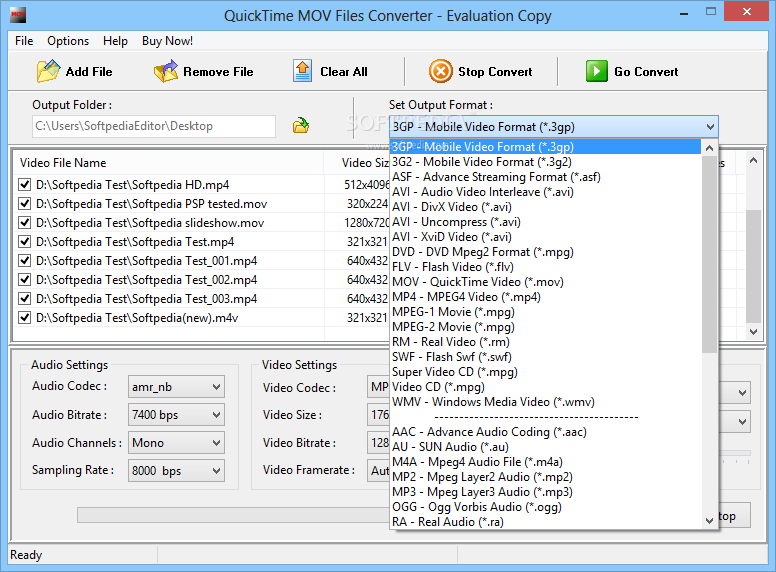The image size is (776, 572).
Task: Deselect Softpedia Test_001.mp4 checkbox
Action: click(24, 260)
